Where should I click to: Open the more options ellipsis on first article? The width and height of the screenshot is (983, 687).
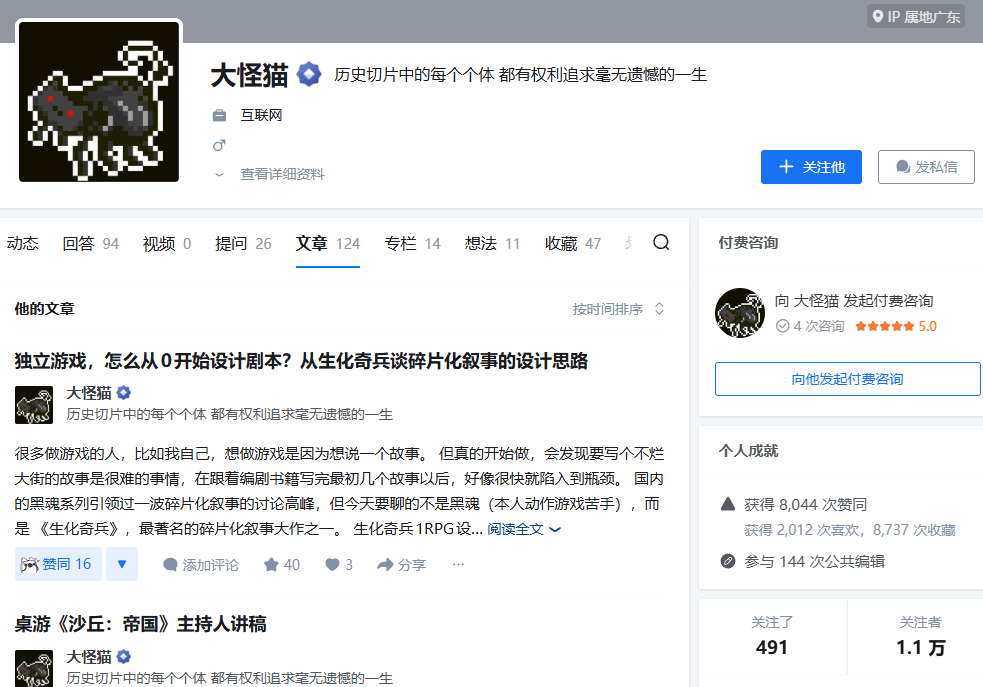pyautogui.click(x=458, y=564)
